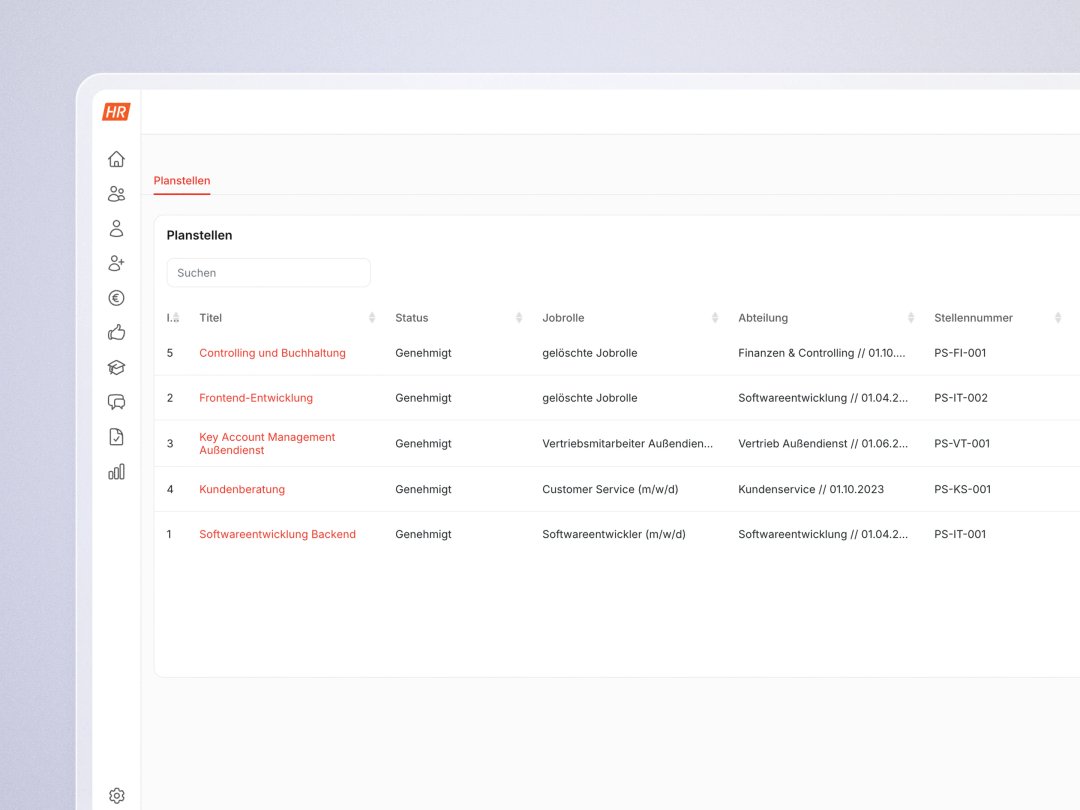The width and height of the screenshot is (1080, 810).
Task: Open the chat bubbles icon
Action: (x=116, y=402)
